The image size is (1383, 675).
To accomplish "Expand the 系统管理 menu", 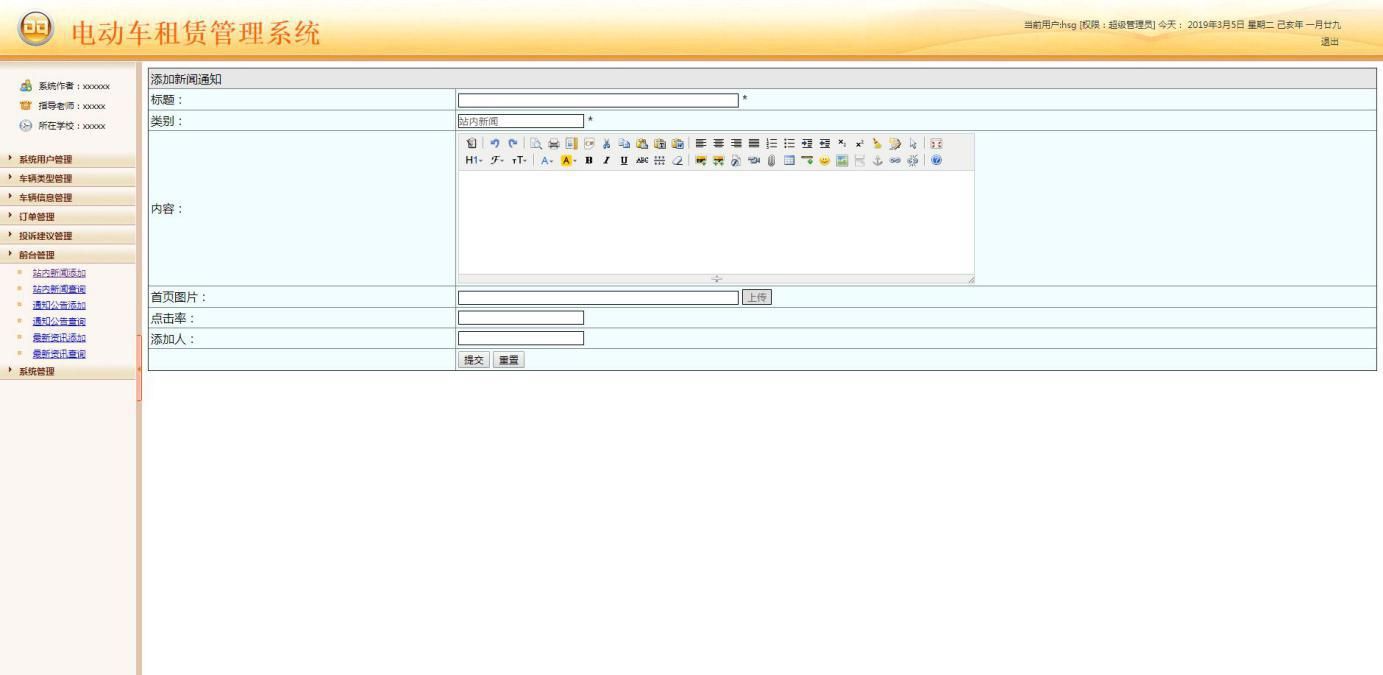I will [x=69, y=371].
